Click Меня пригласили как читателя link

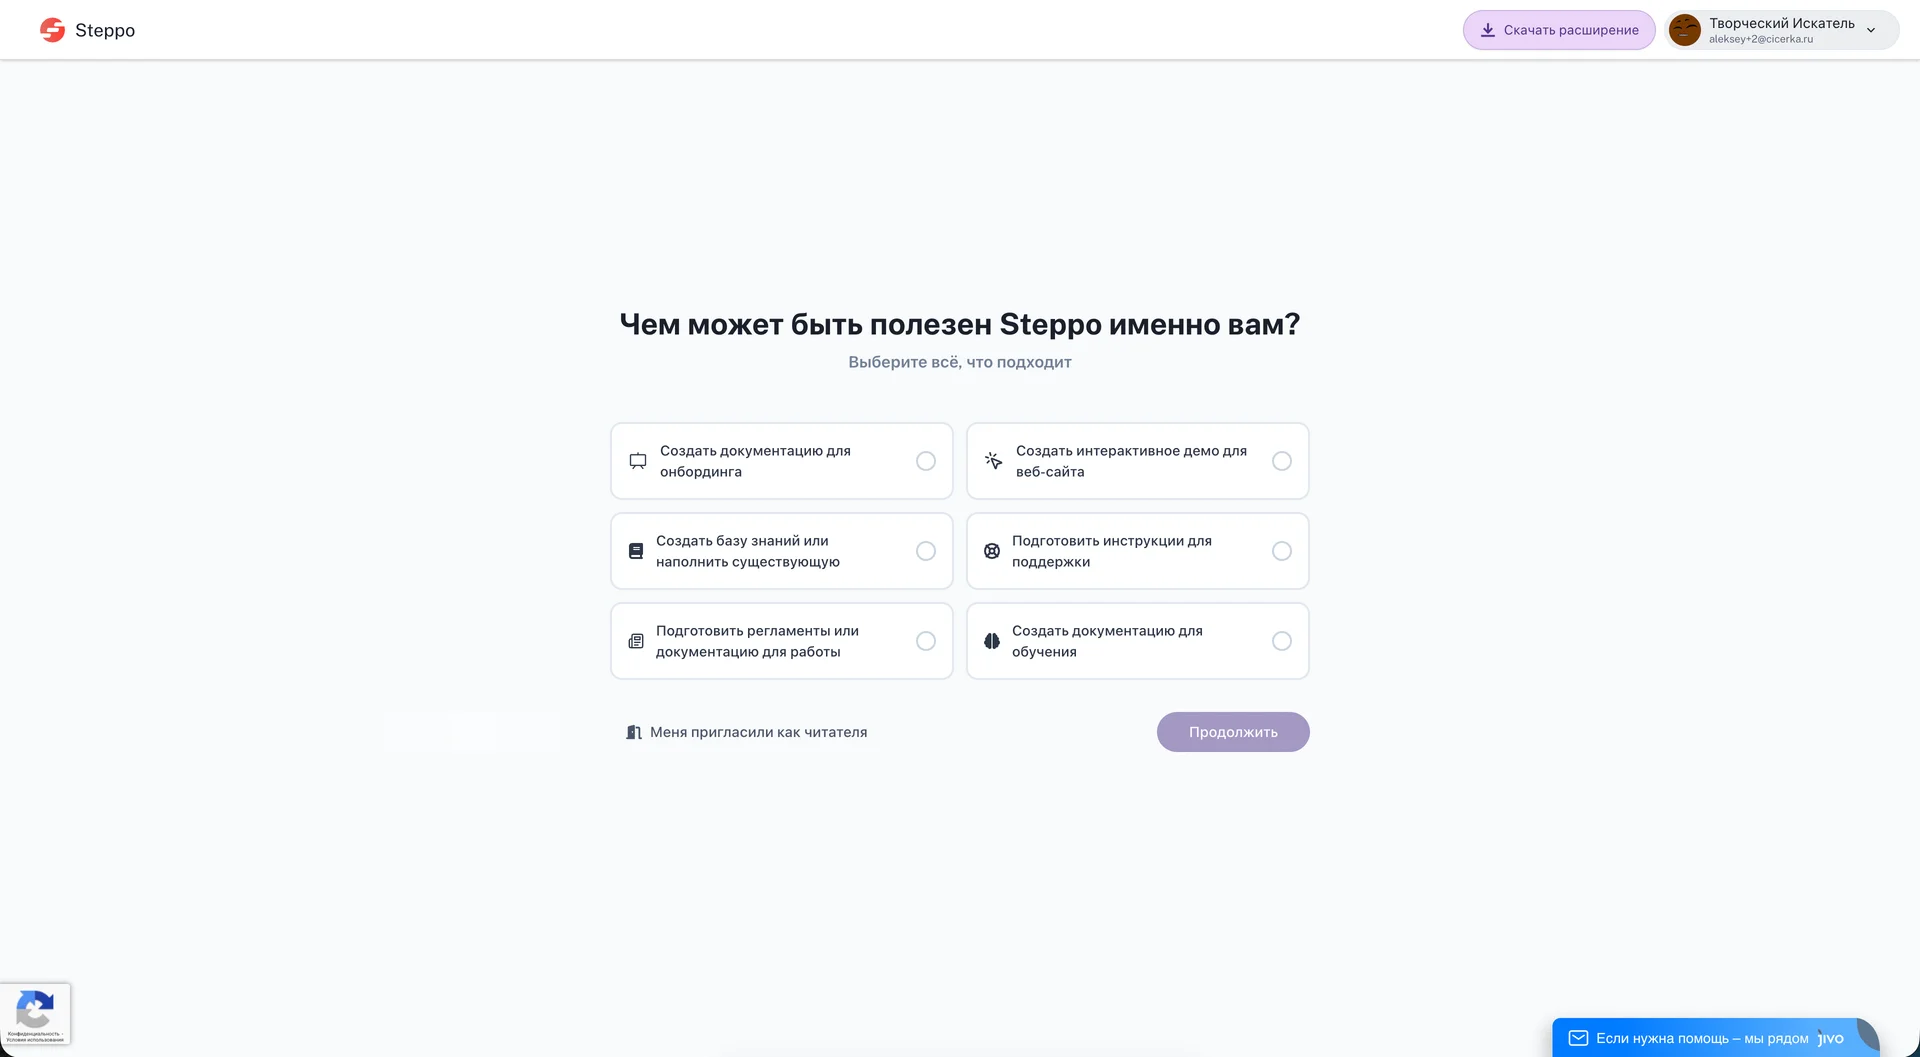pos(758,732)
